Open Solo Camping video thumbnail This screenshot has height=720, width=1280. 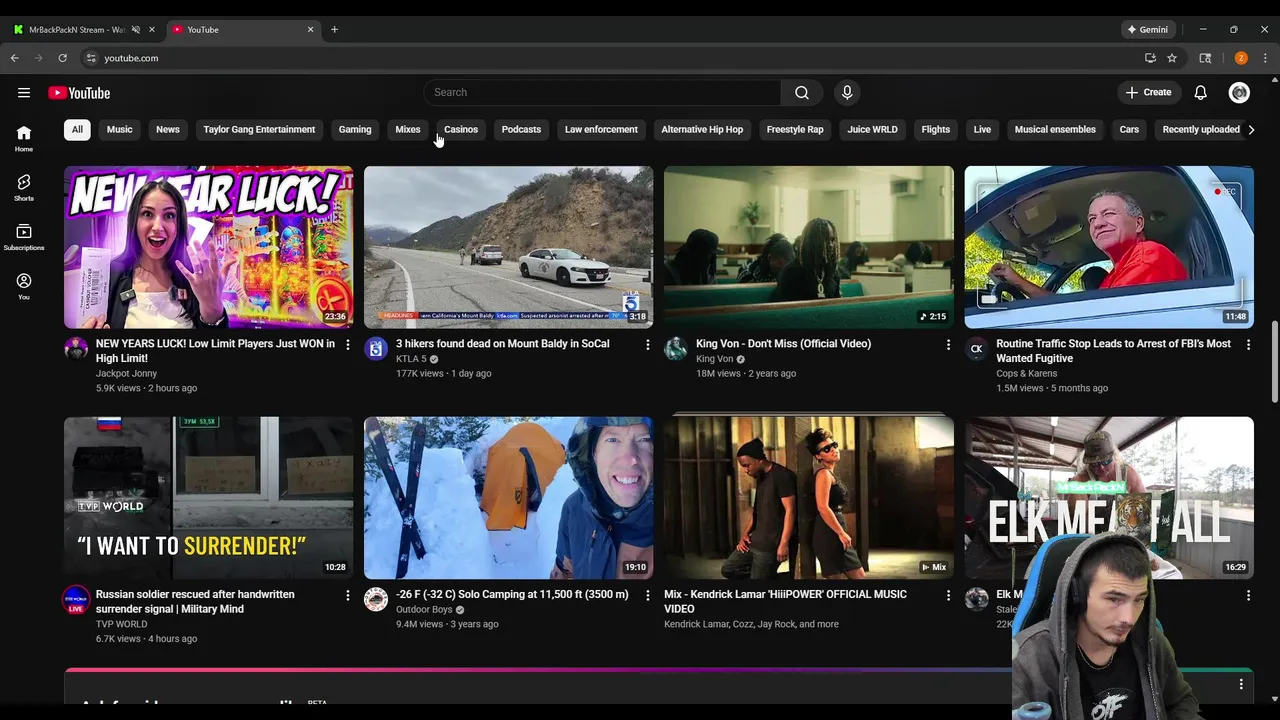[509, 498]
